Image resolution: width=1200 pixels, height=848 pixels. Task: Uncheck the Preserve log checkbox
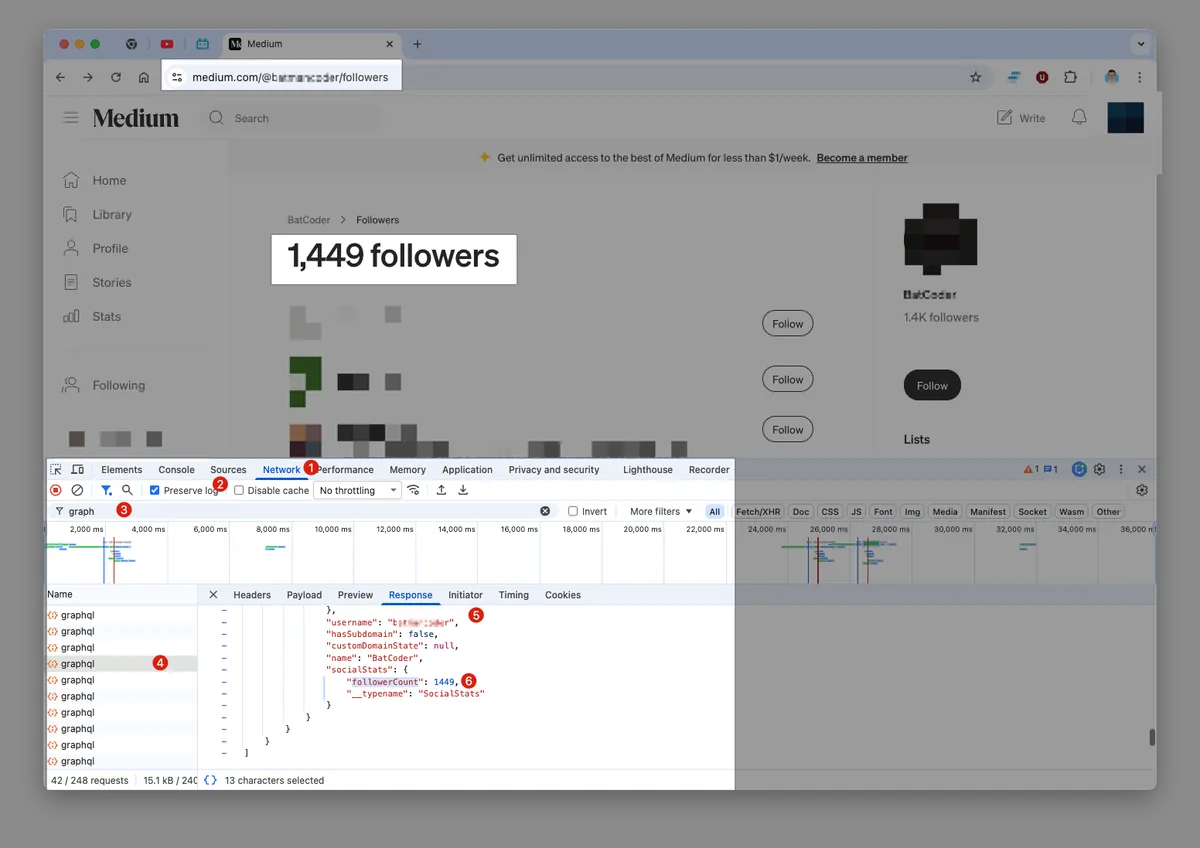155,491
